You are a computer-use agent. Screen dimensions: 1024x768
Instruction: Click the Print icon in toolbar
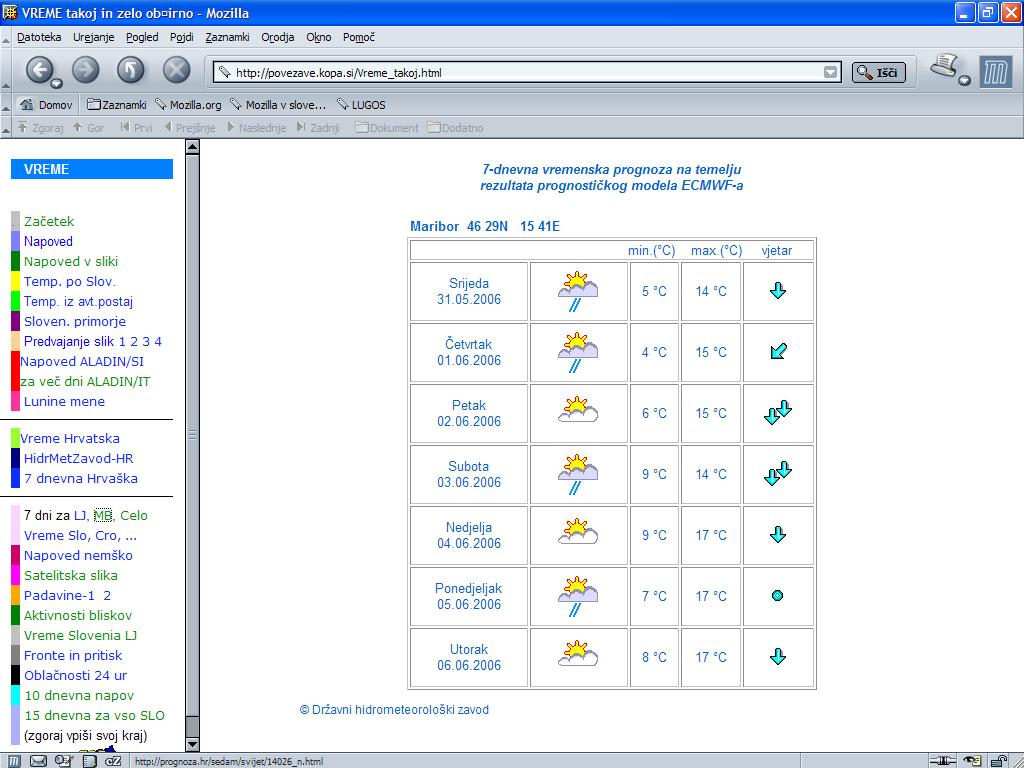944,67
